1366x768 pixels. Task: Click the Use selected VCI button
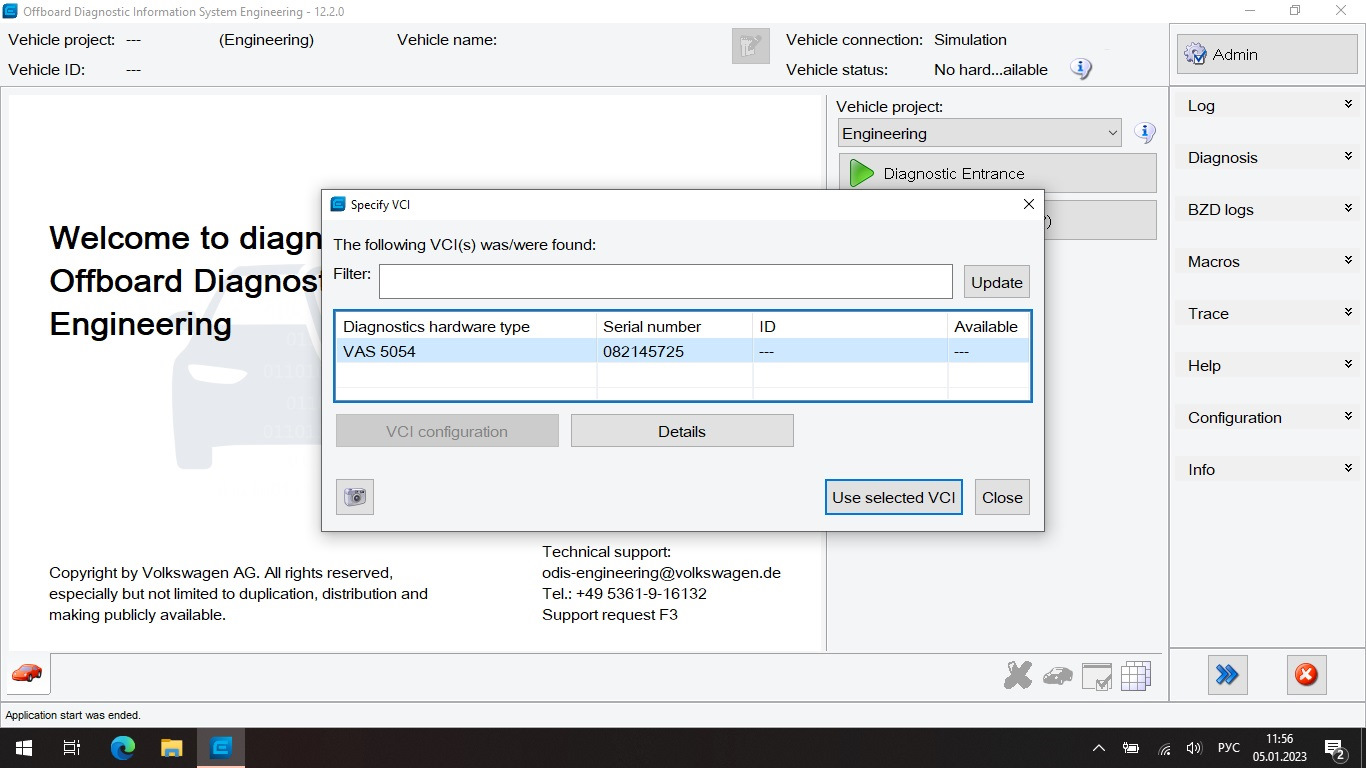tap(894, 497)
